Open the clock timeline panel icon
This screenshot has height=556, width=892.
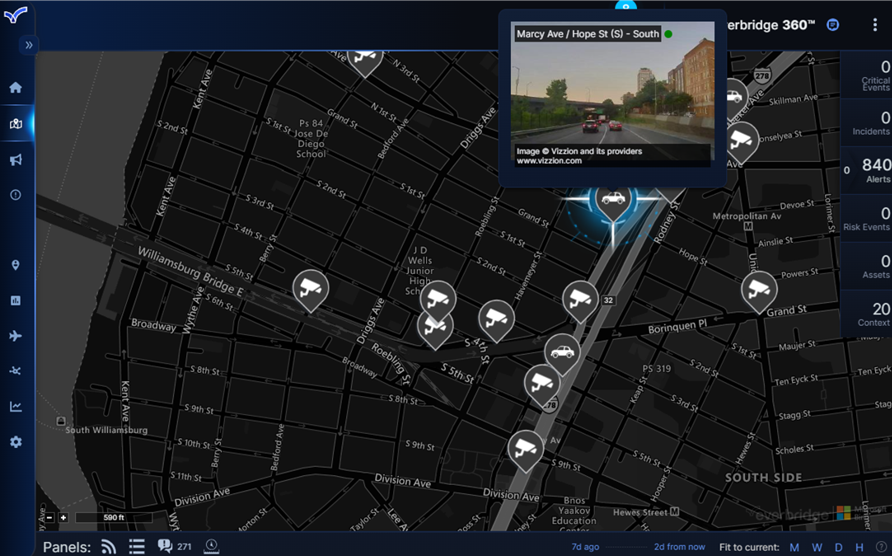[211, 546]
